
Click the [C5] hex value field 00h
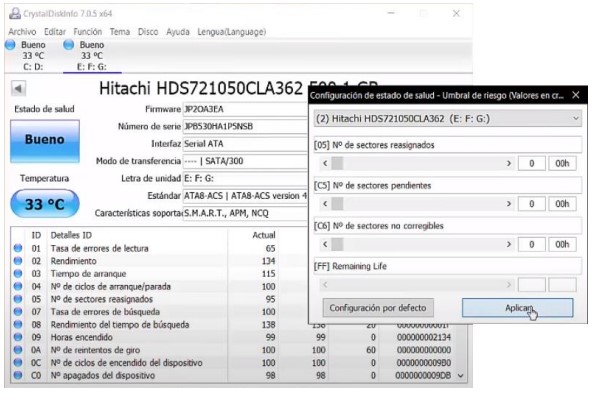pyautogui.click(x=562, y=204)
